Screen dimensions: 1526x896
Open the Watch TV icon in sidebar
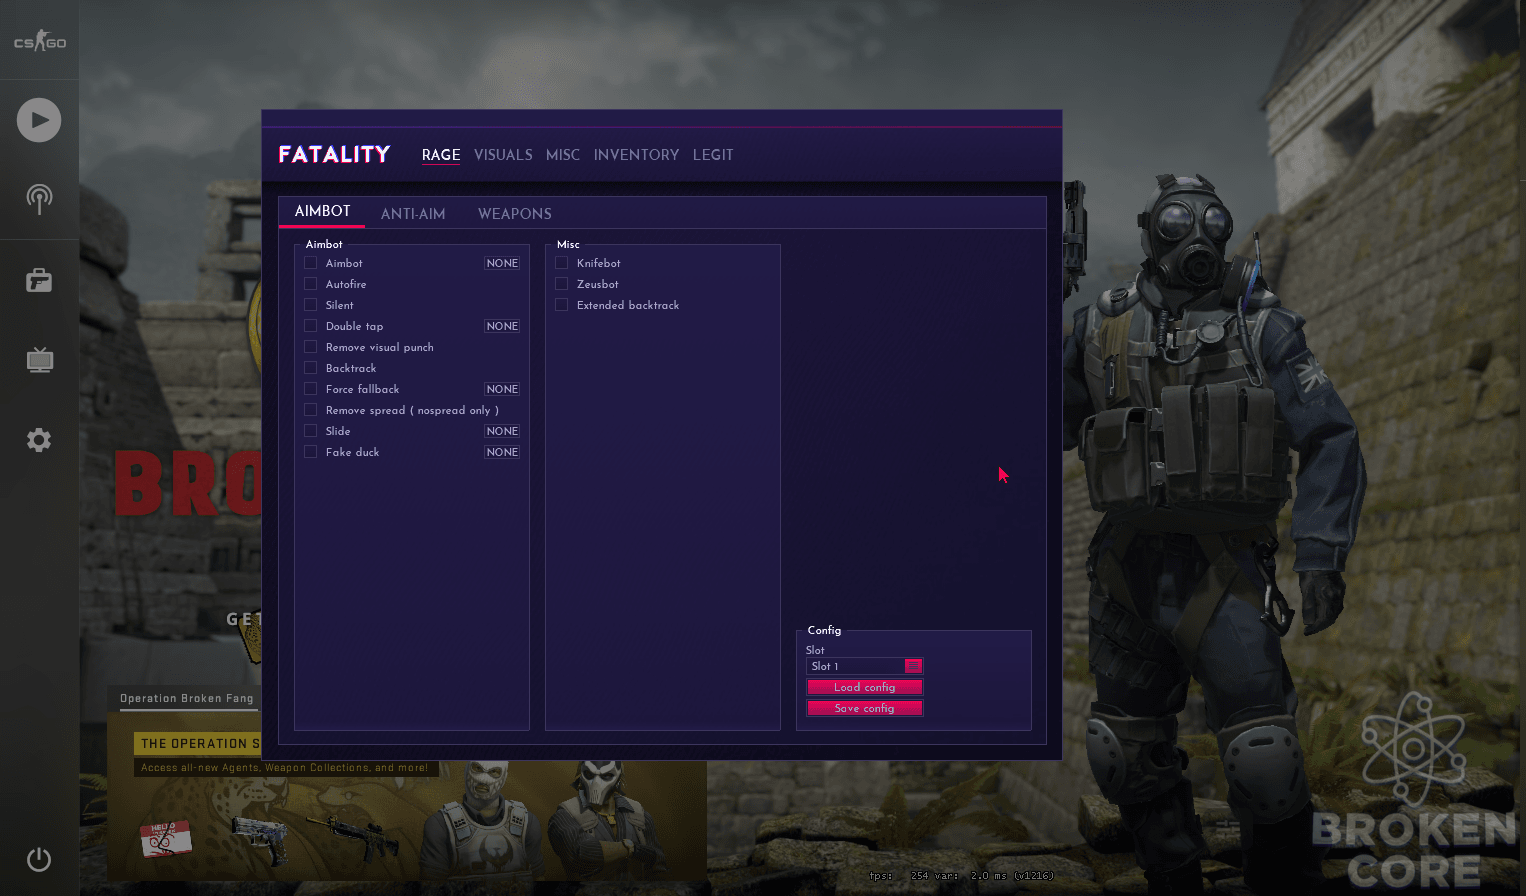(x=39, y=360)
